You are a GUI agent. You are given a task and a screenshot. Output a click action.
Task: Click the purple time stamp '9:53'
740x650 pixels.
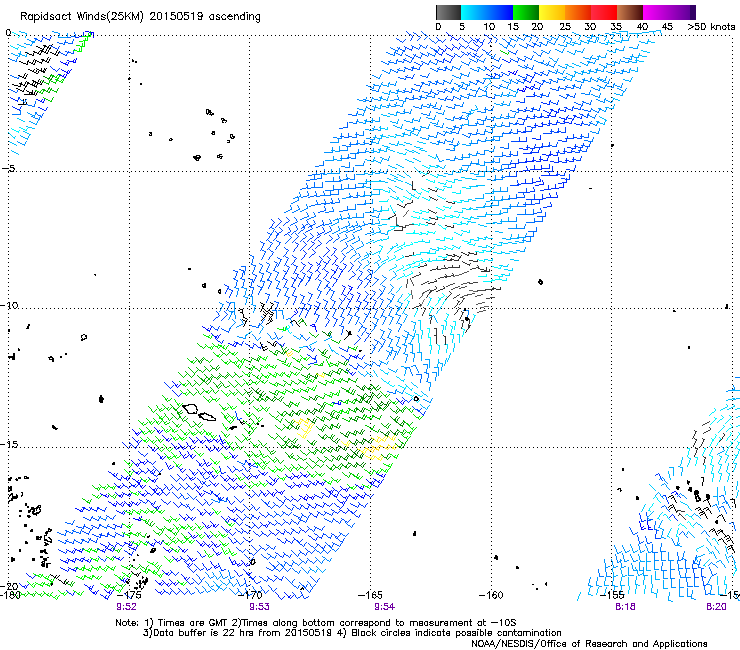click(260, 607)
